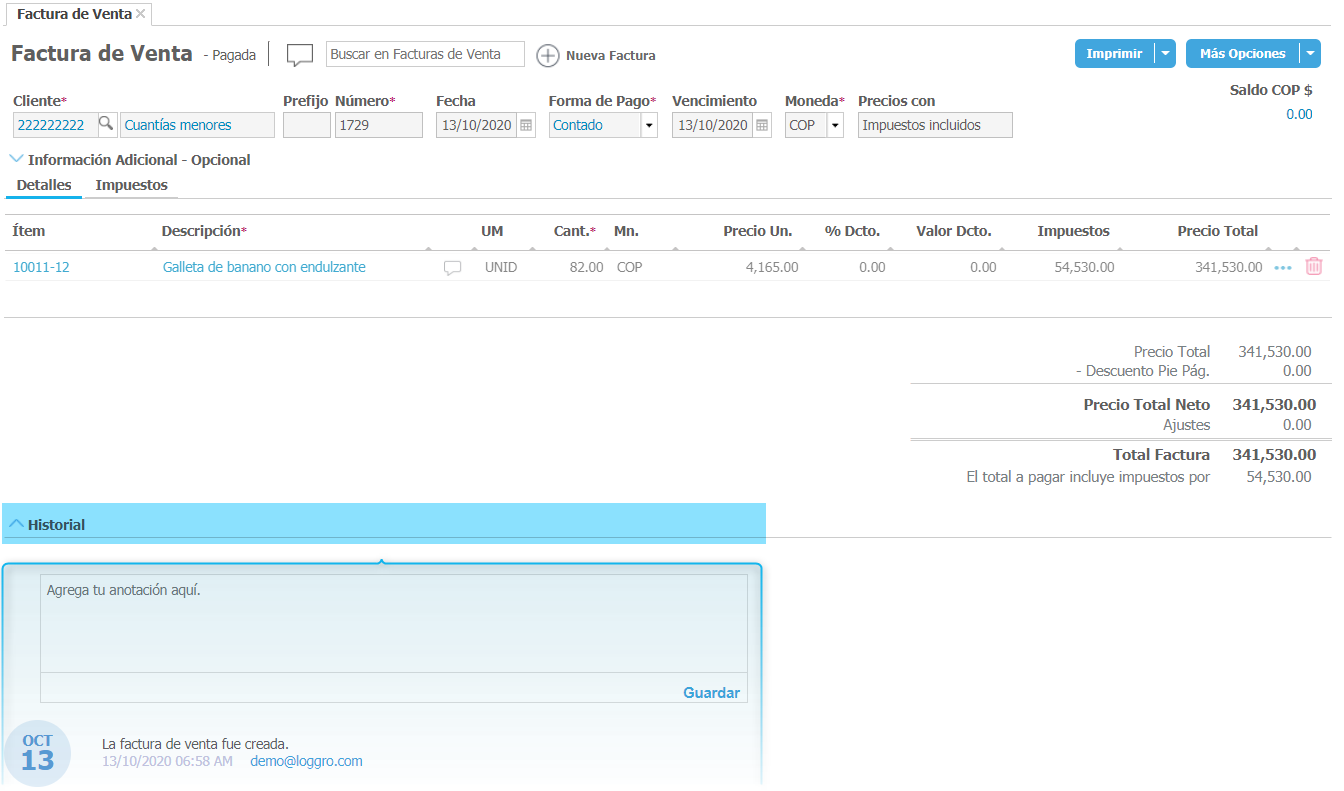This screenshot has height=791, width=1344.
Task: Close the Factura de Venta tab
Action: (141, 13)
